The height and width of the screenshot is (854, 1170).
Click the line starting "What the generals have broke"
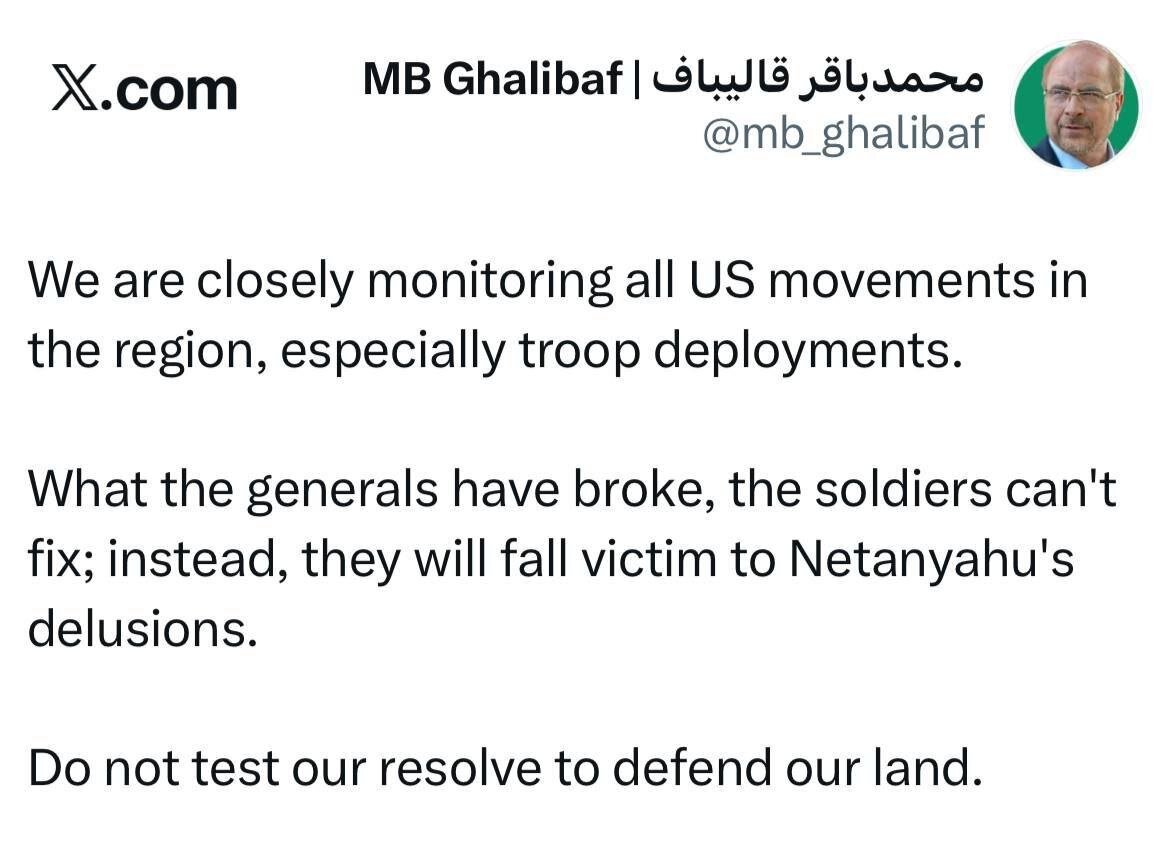(571, 490)
